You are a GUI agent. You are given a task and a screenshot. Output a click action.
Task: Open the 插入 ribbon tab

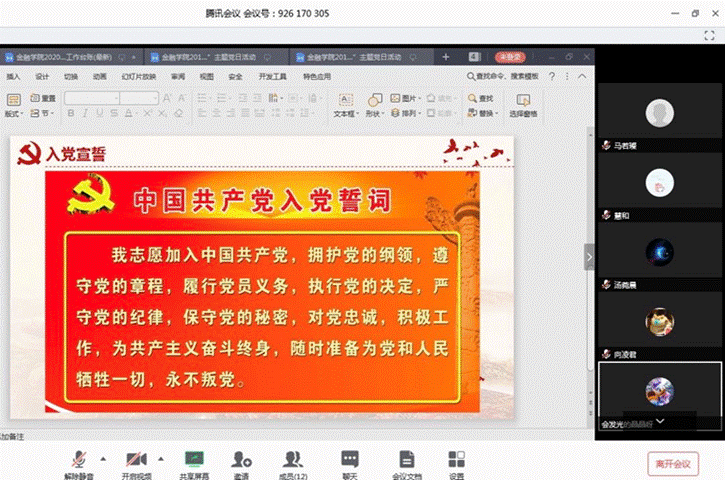pos(13,76)
